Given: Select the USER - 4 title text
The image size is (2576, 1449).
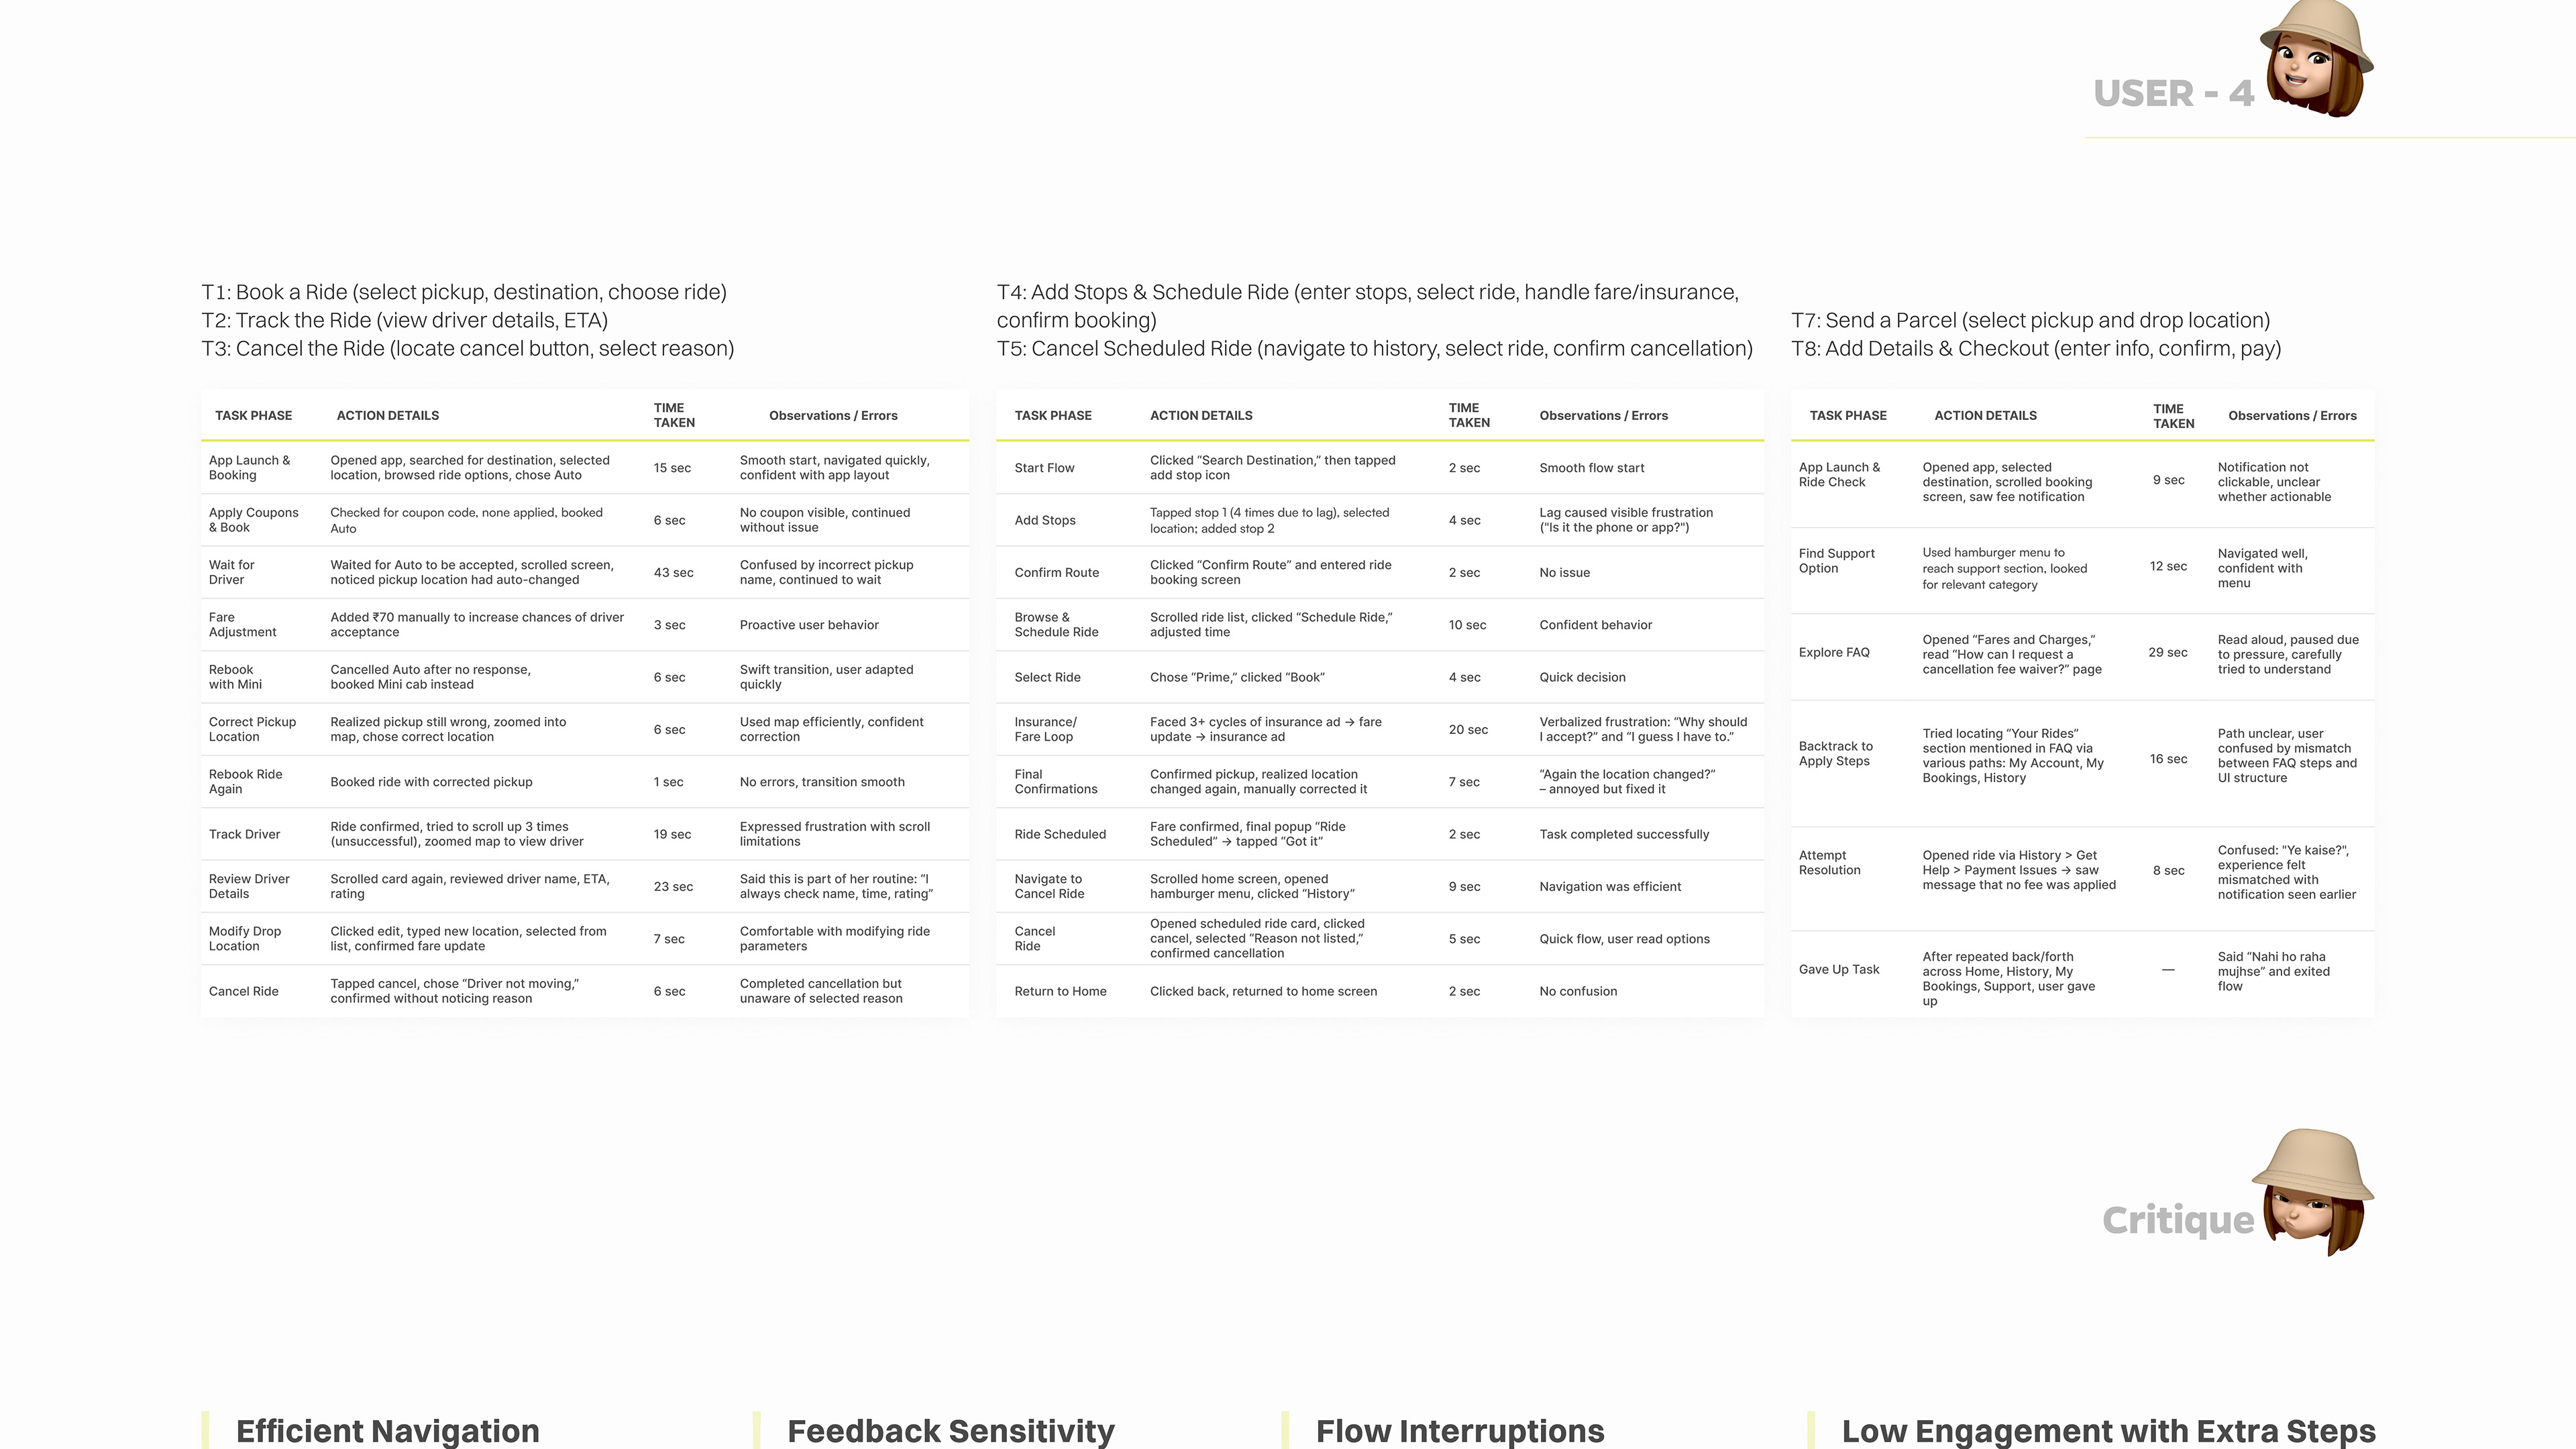Looking at the screenshot, I should (2173, 94).
